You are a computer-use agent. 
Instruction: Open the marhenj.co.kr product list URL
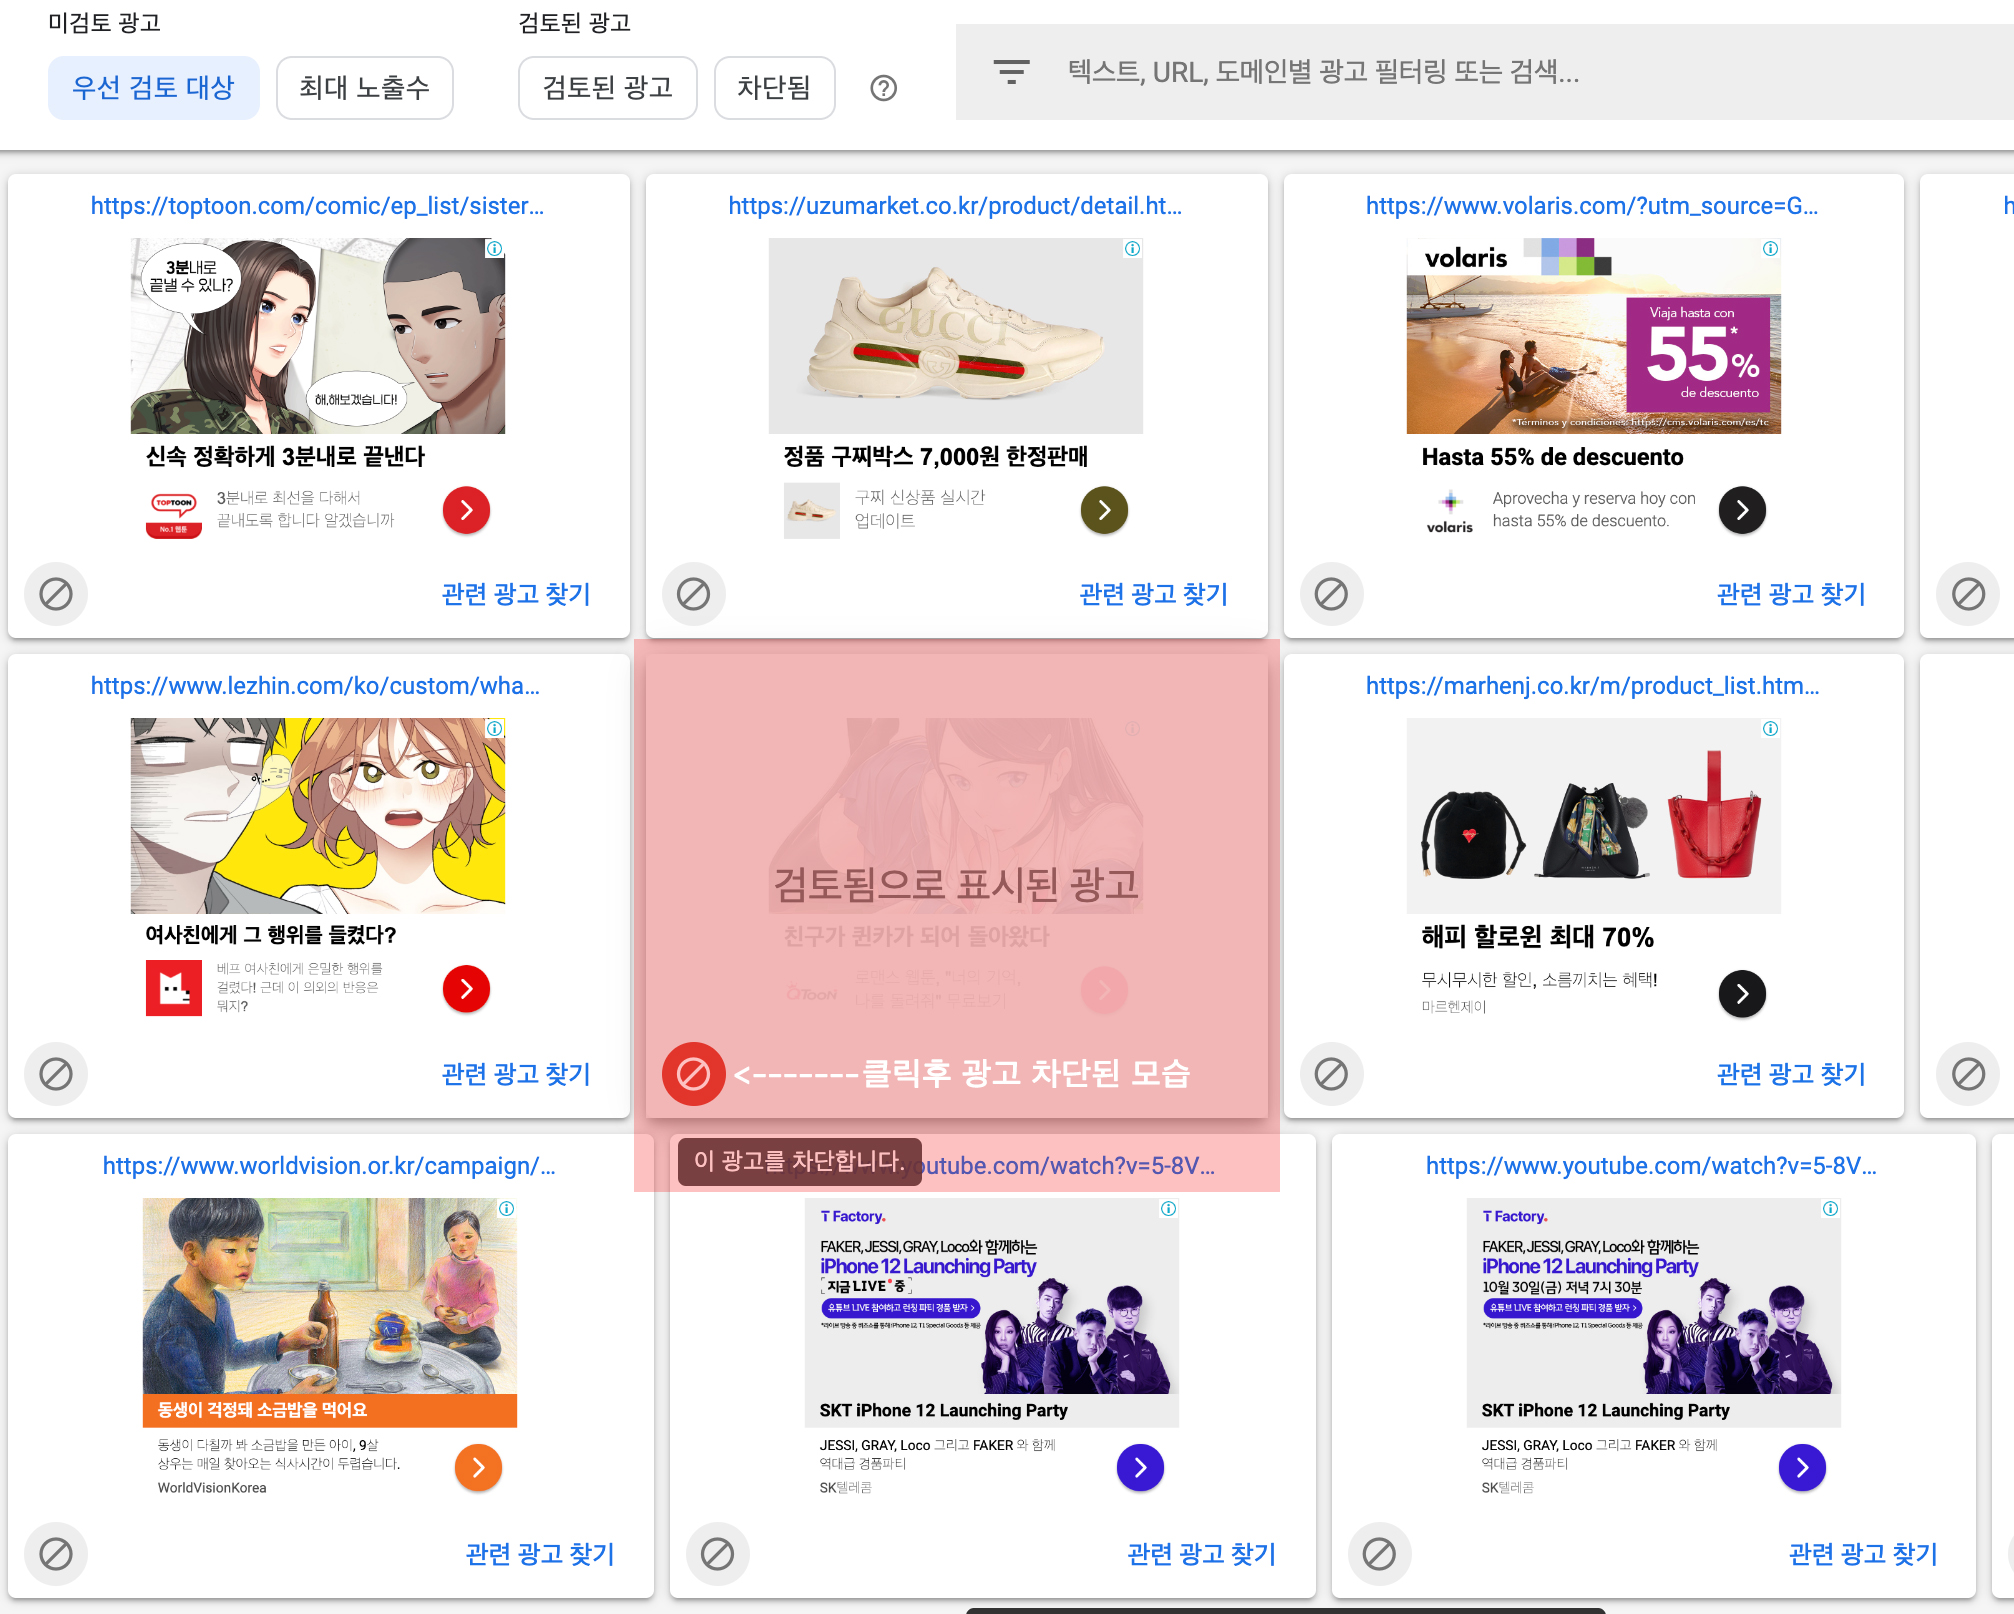(x=1592, y=686)
